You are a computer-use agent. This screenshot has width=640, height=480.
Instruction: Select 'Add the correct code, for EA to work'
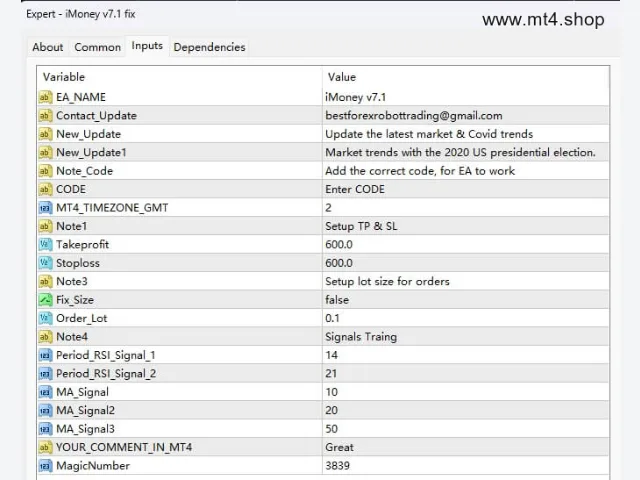[x=420, y=171]
